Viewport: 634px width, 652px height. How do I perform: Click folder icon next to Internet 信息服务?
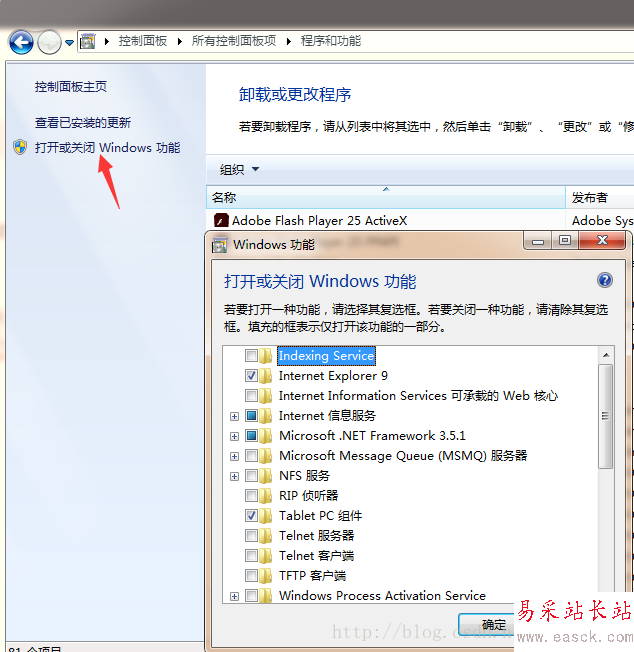coord(265,415)
